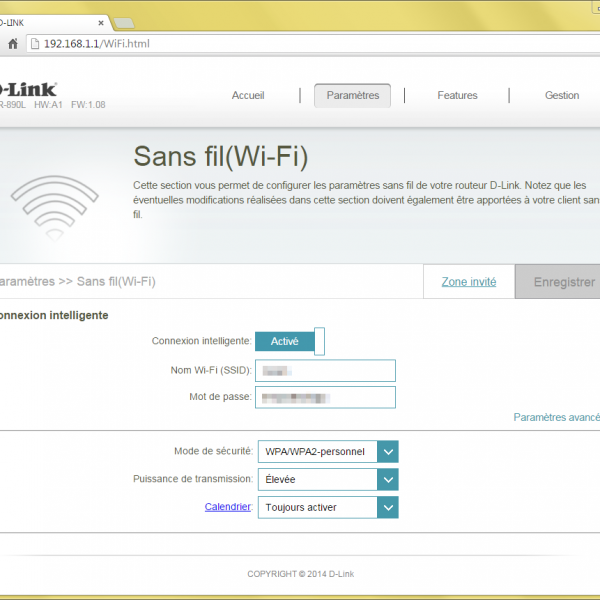Open the Paramètres avancés link
This screenshot has width=600, height=600.
pos(556,417)
